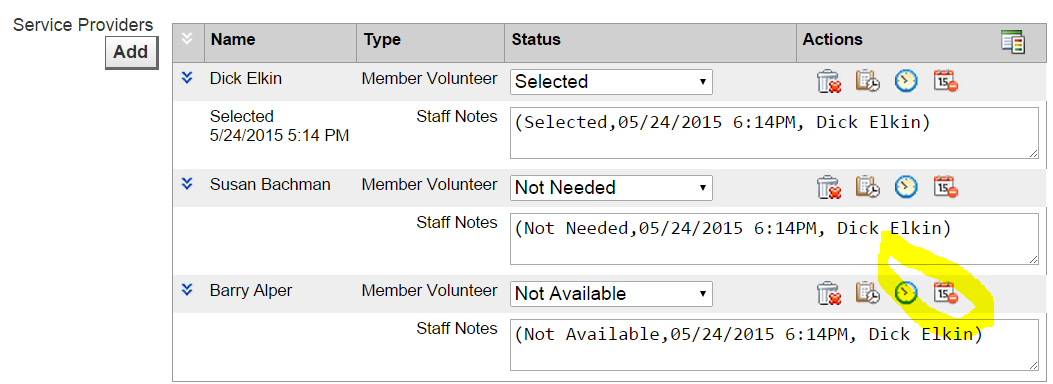Click calendar remove icon for Dick Elkin
The image size is (1053, 384).
[946, 81]
